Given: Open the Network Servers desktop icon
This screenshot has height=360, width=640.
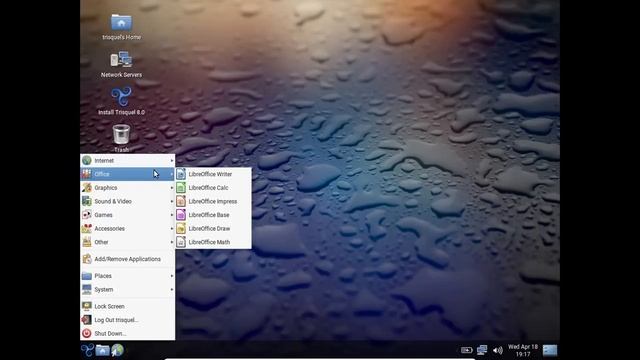Looking at the screenshot, I should [121, 64].
